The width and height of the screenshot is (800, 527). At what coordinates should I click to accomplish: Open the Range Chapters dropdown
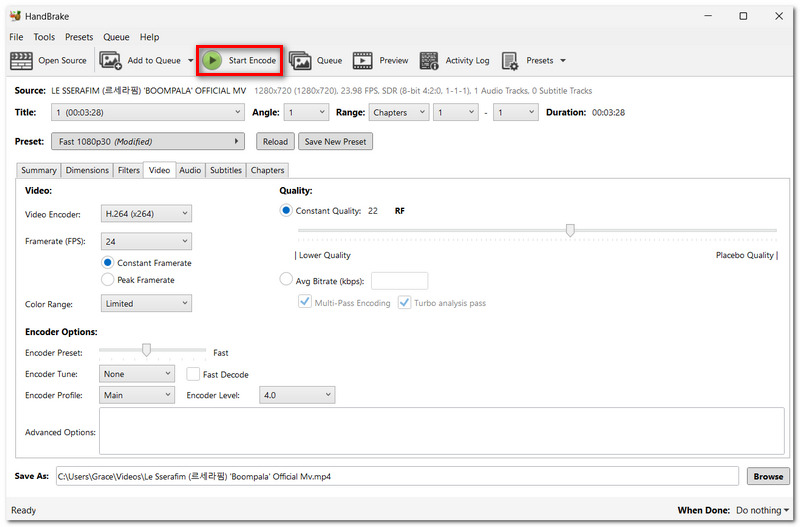(x=398, y=112)
